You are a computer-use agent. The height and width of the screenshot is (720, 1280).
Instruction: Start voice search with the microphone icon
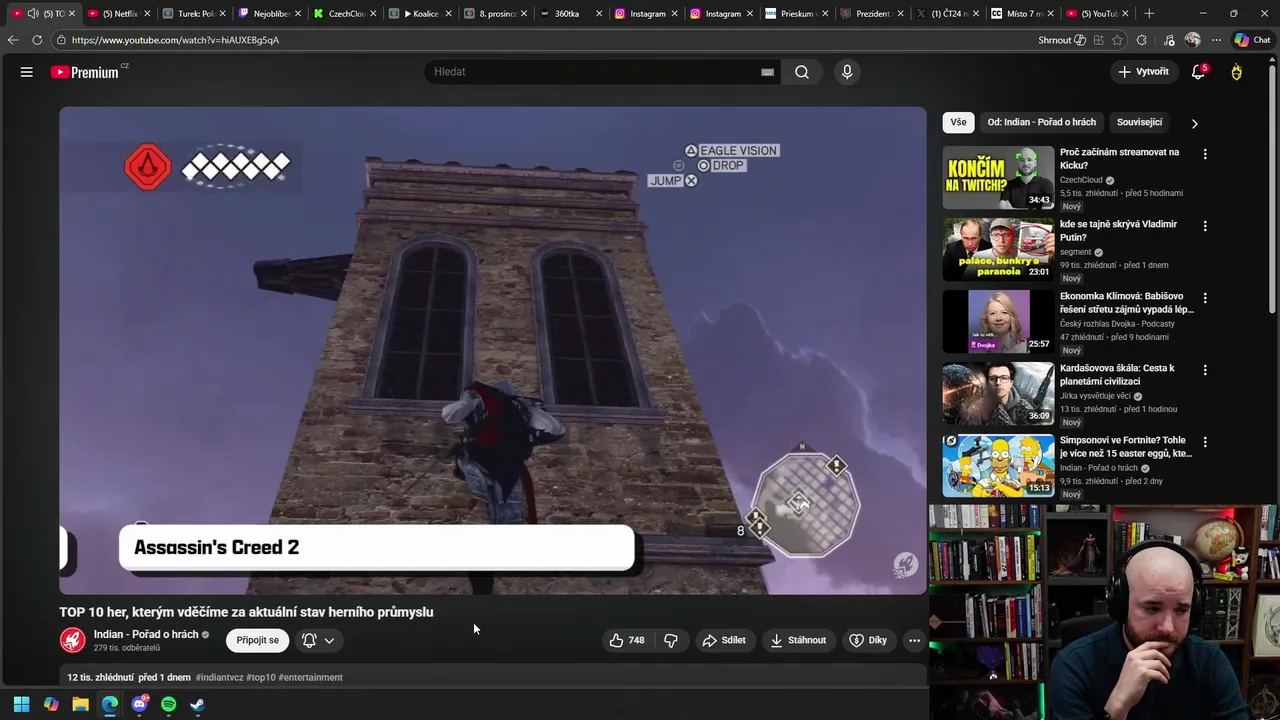[847, 72]
